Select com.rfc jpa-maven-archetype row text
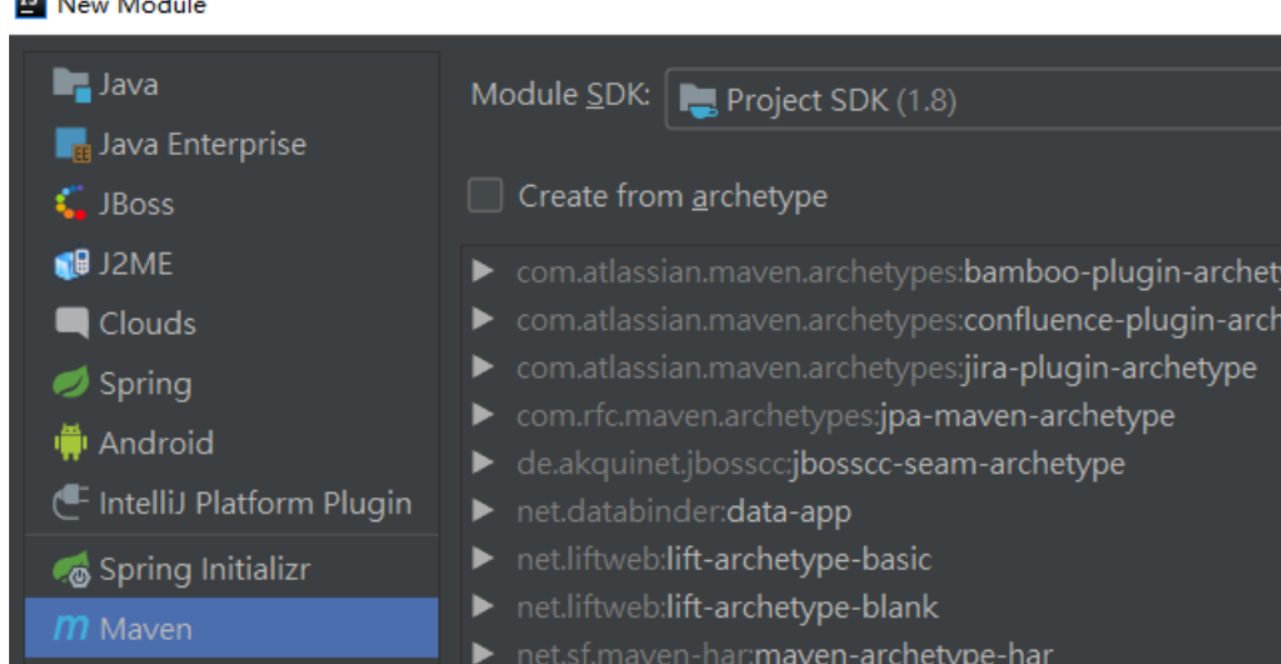 [845, 416]
